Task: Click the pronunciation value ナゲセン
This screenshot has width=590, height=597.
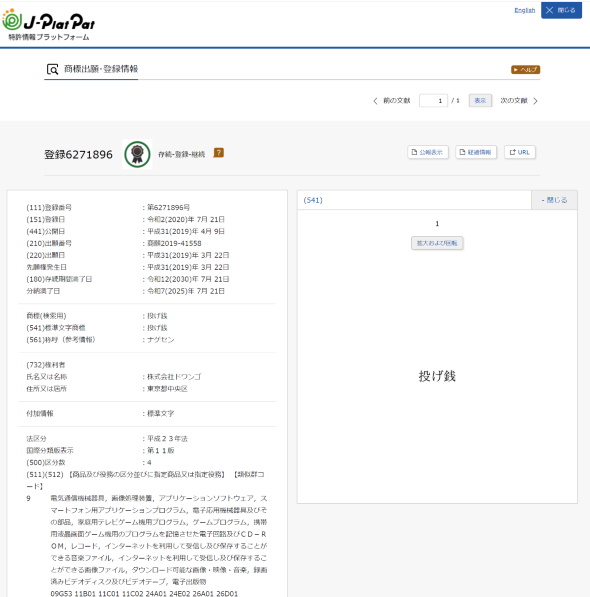Action: click(161, 340)
